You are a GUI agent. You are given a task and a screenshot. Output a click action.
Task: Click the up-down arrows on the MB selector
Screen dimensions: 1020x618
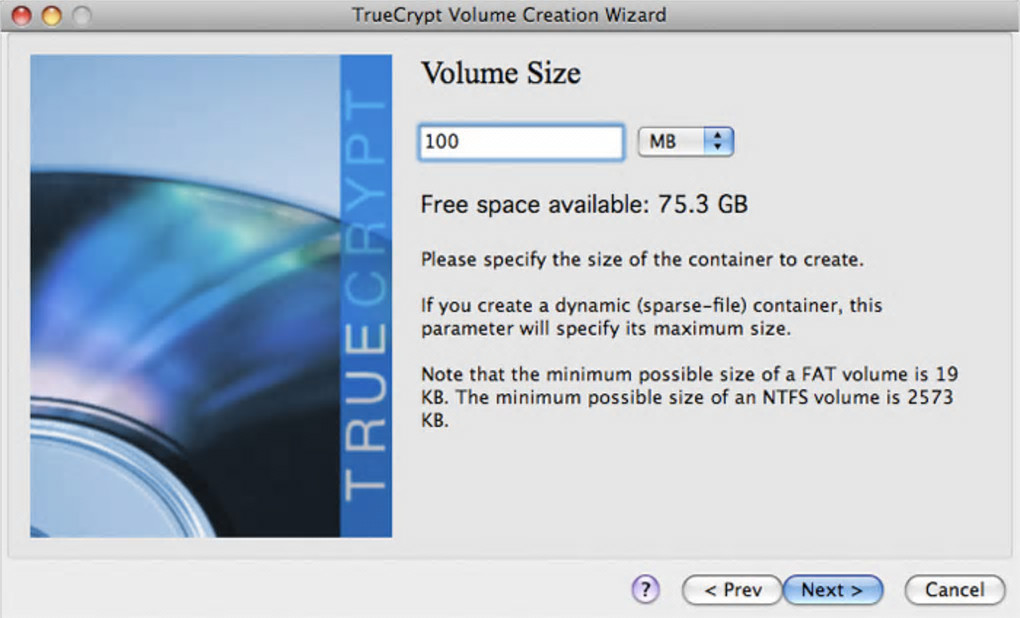(x=718, y=141)
